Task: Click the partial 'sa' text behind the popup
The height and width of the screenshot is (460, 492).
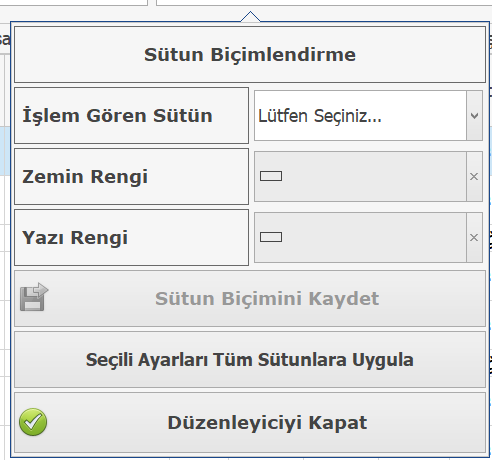Action: (5, 39)
